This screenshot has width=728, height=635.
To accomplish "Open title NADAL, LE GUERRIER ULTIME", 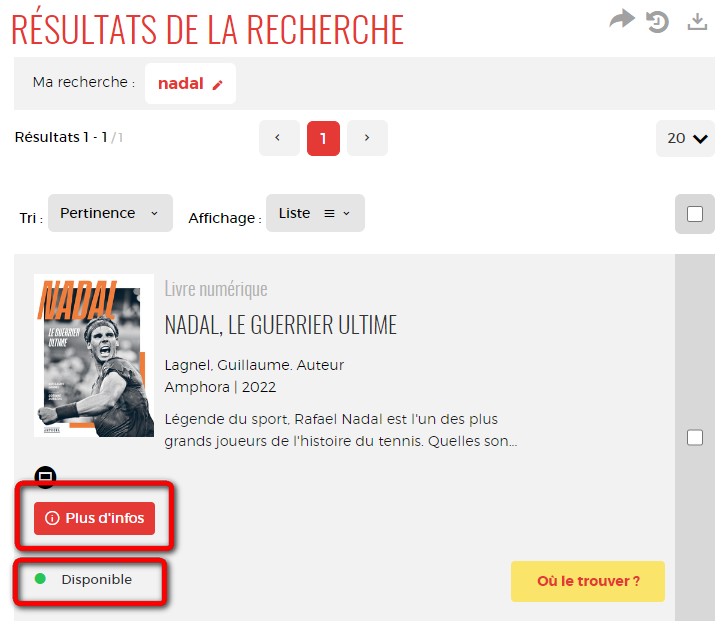I will click(281, 324).
